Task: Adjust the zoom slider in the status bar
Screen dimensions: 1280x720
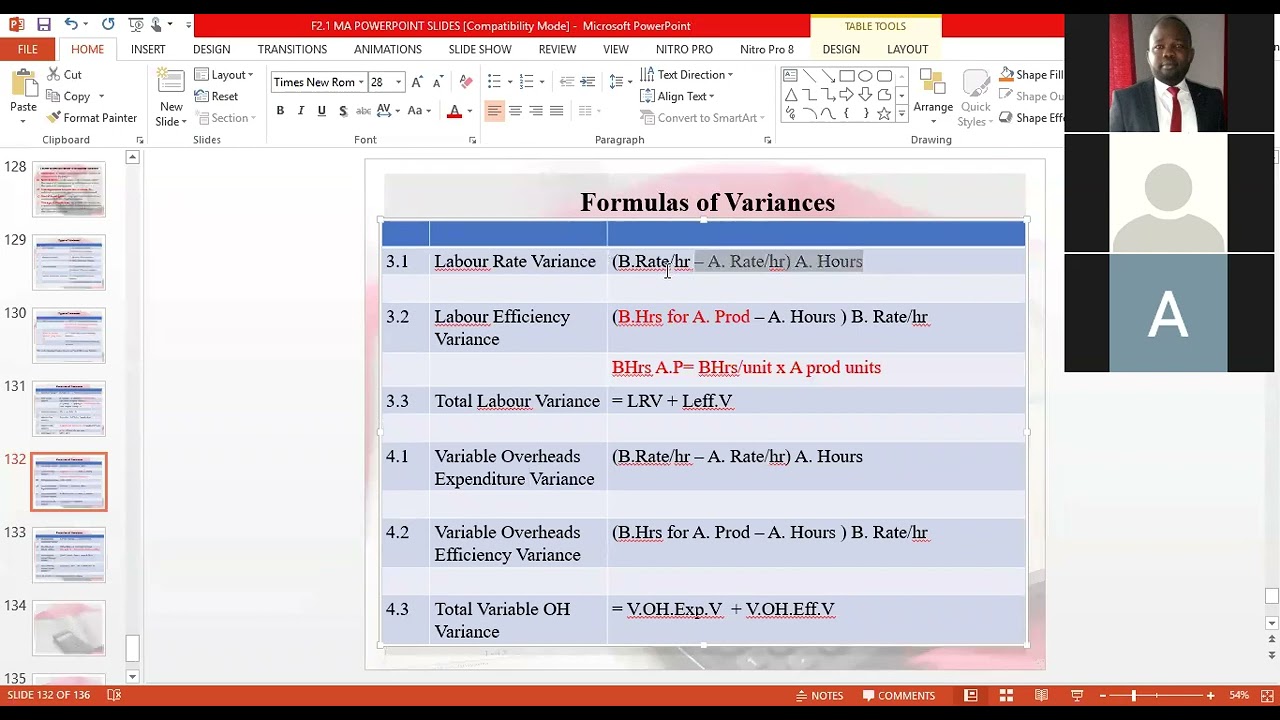Action: click(1134, 696)
